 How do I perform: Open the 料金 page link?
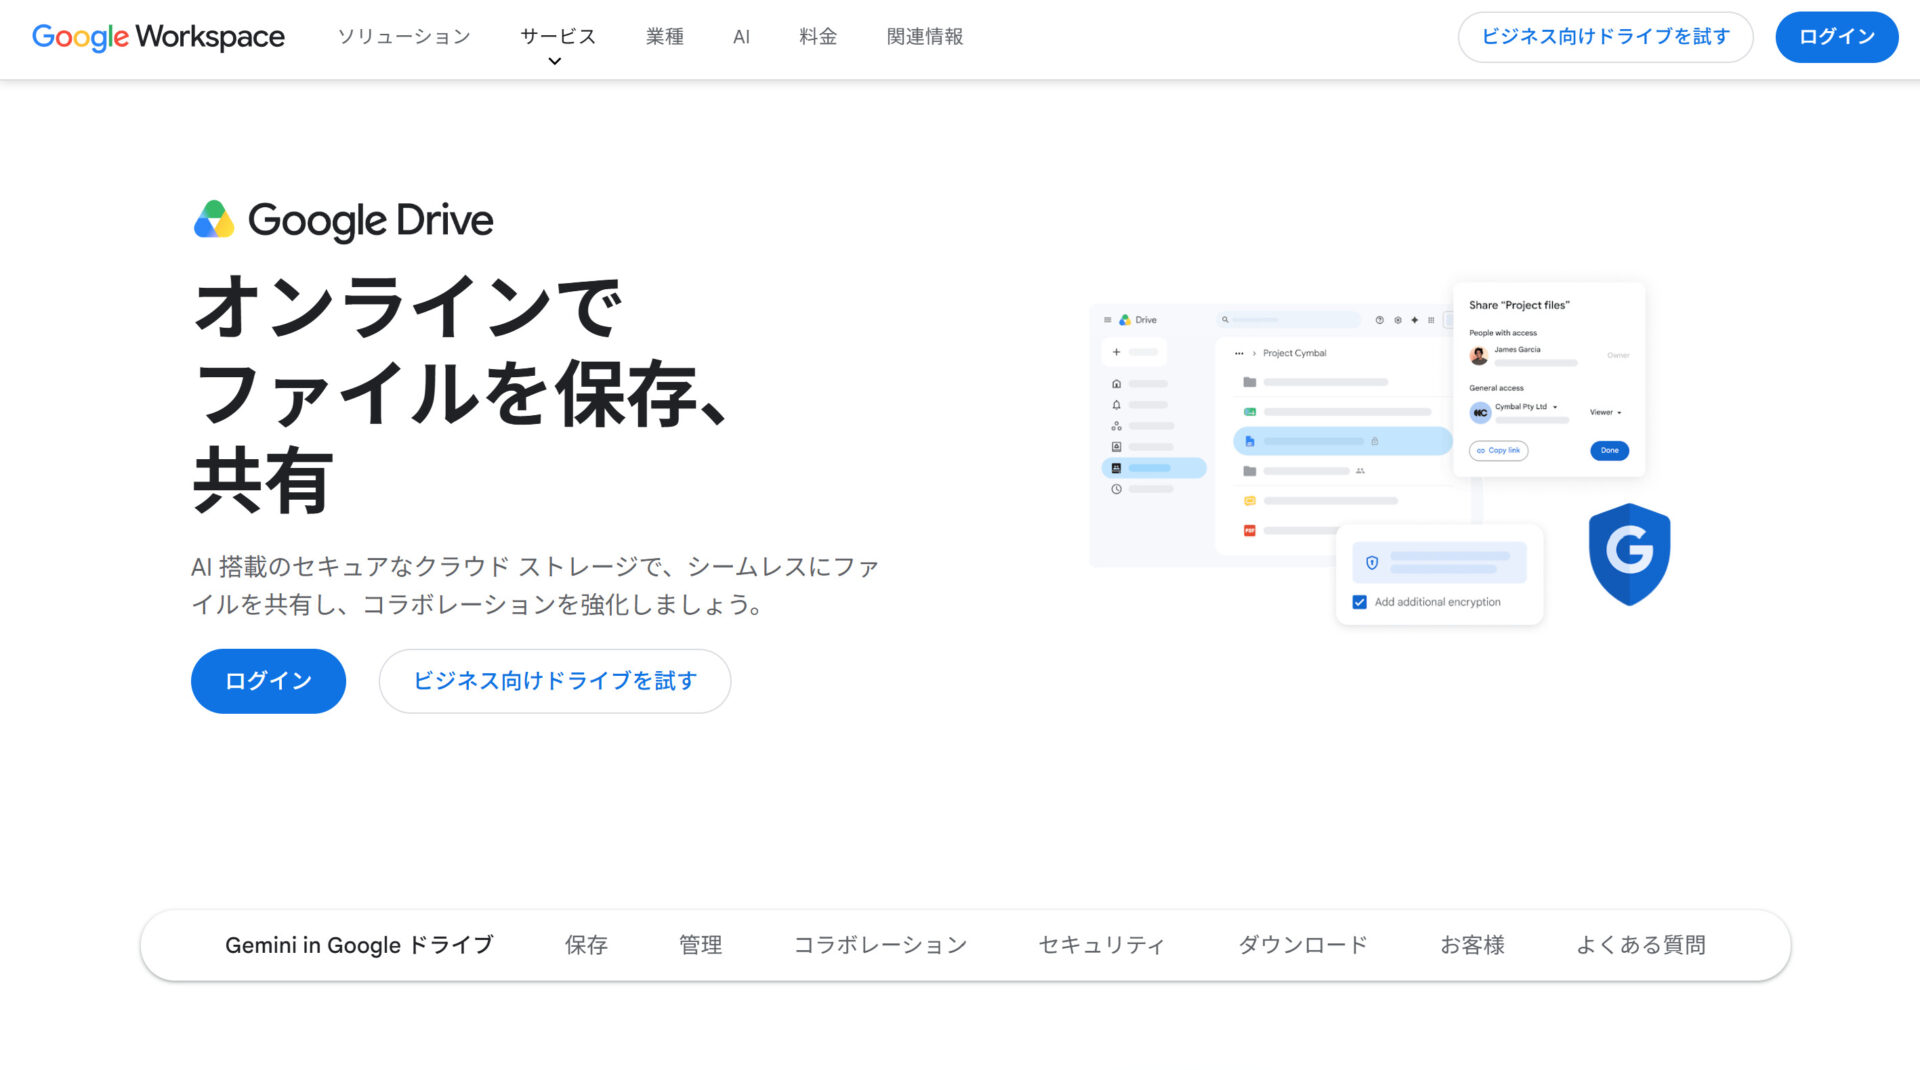click(x=818, y=37)
